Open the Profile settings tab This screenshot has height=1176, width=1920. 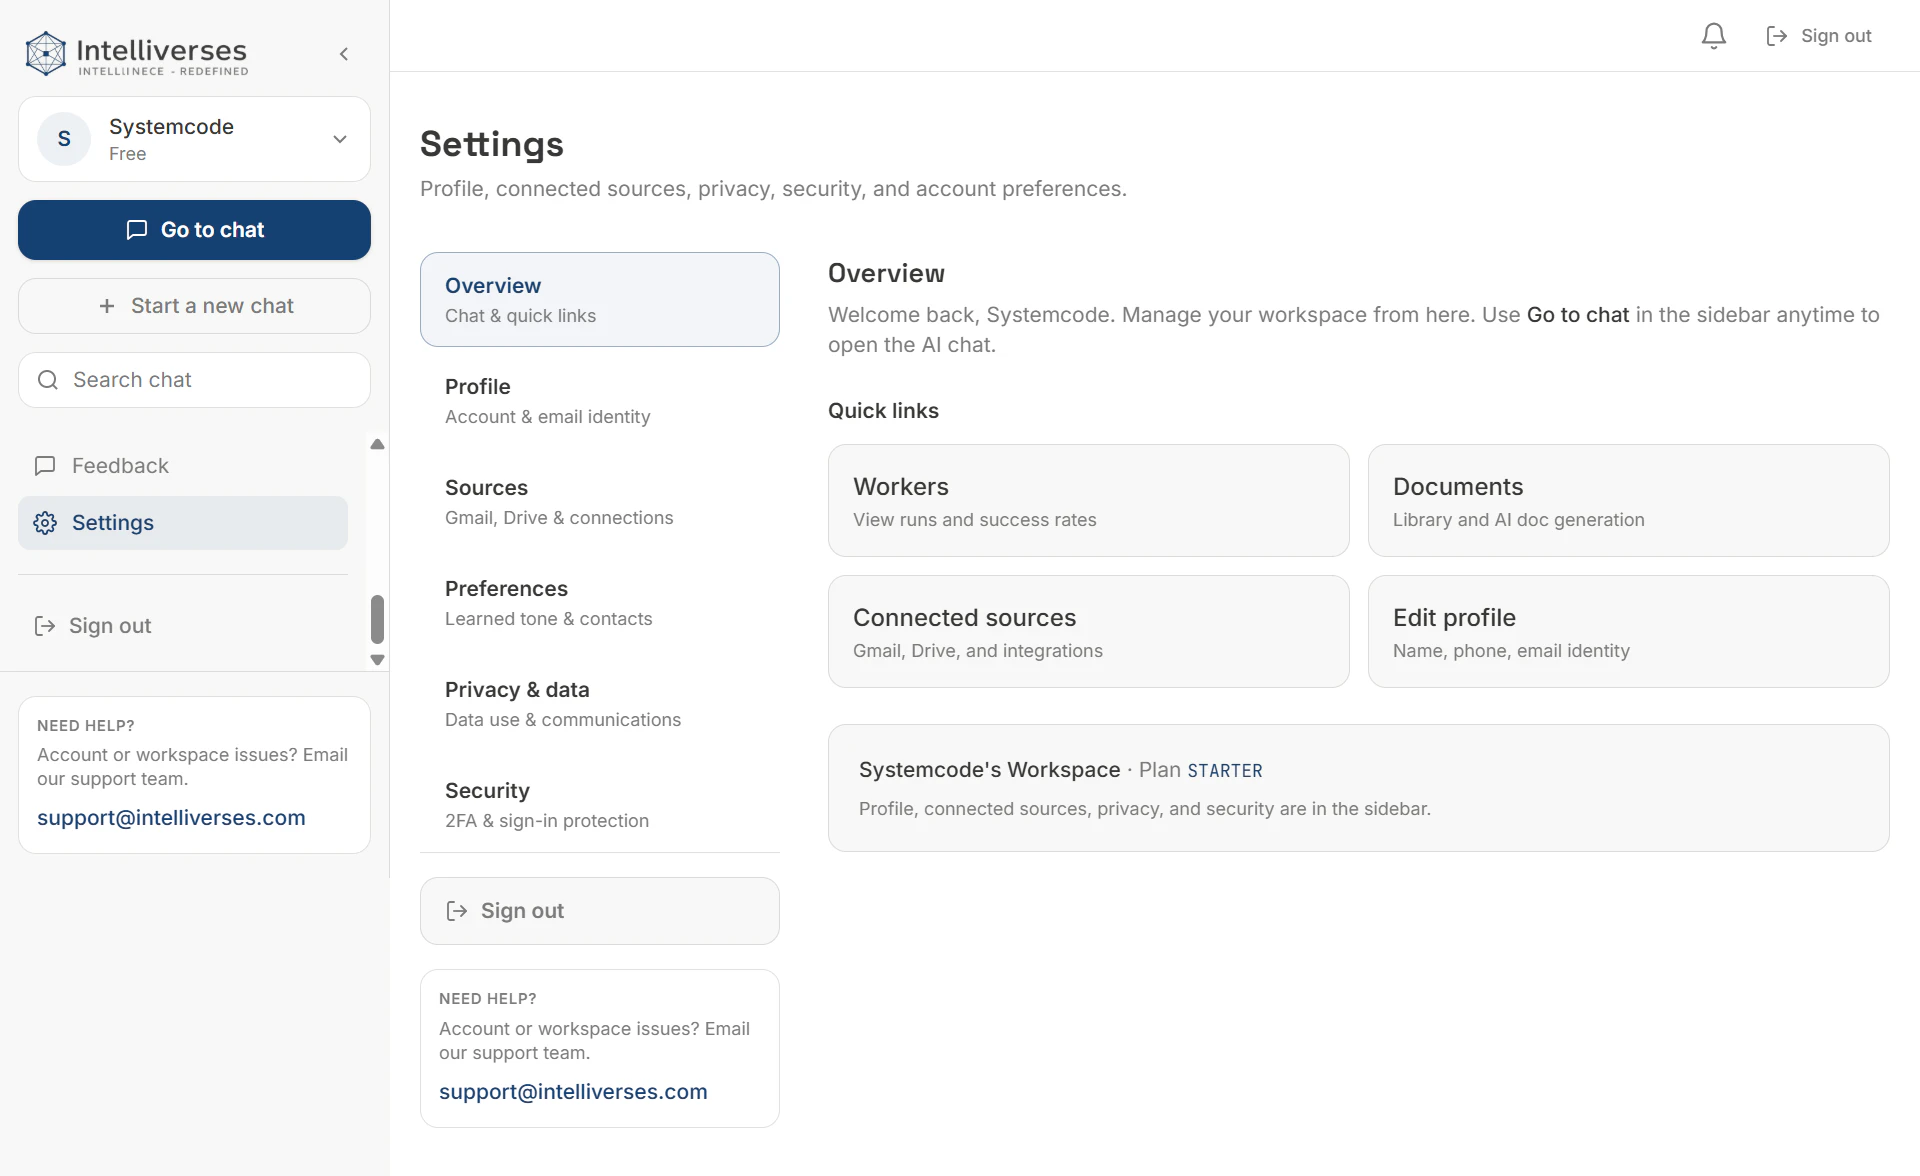coord(600,401)
